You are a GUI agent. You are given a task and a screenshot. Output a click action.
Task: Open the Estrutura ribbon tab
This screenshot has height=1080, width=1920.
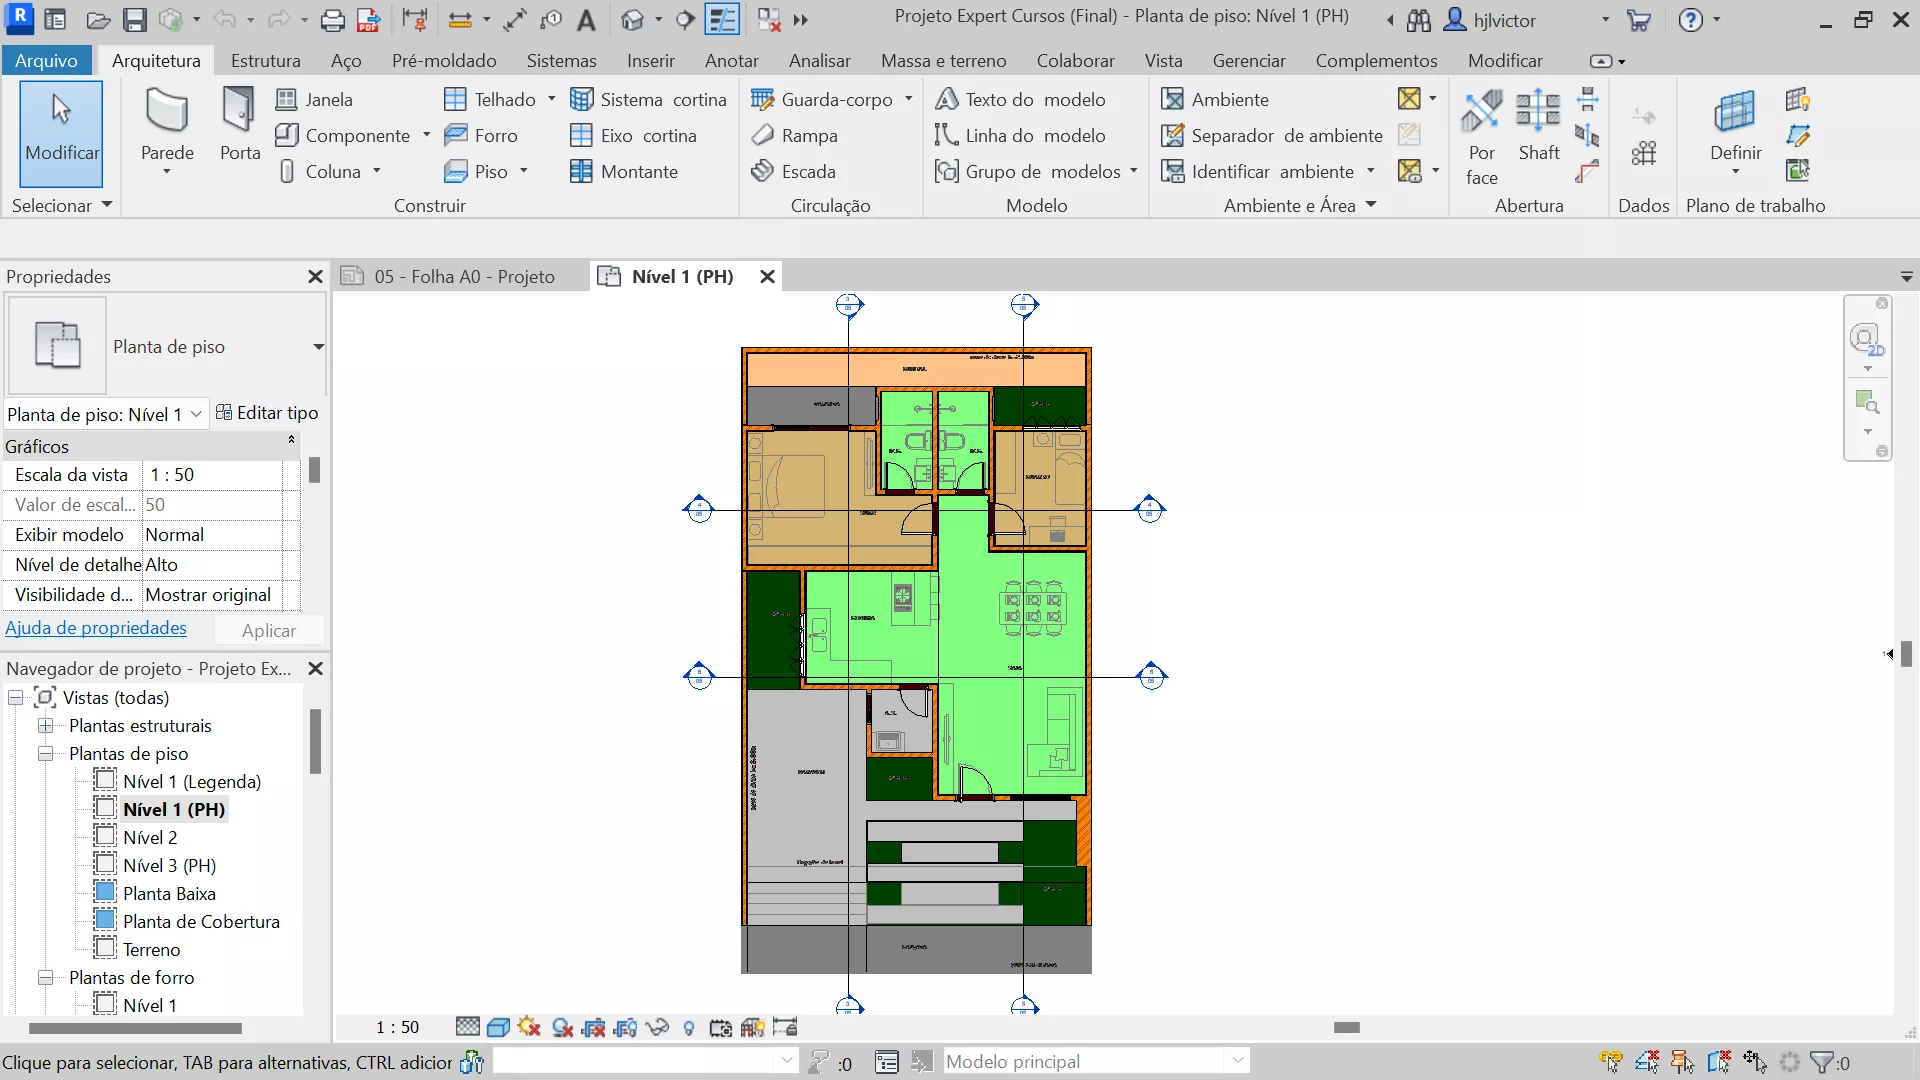pyautogui.click(x=265, y=60)
